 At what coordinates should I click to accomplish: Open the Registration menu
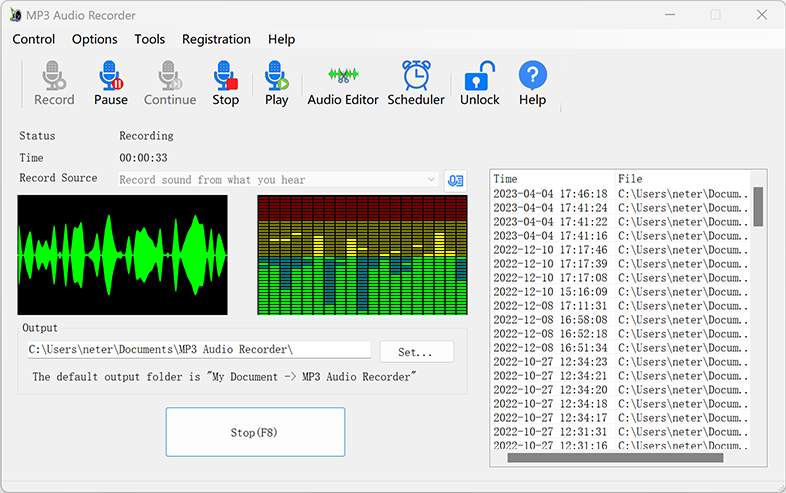216,39
